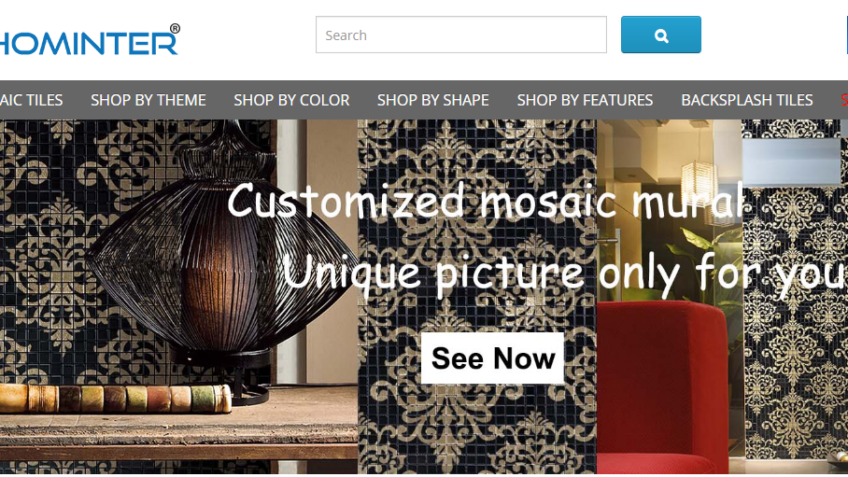Click the Customized mosaic mural headline
The height and width of the screenshot is (477, 848).
click(x=486, y=201)
